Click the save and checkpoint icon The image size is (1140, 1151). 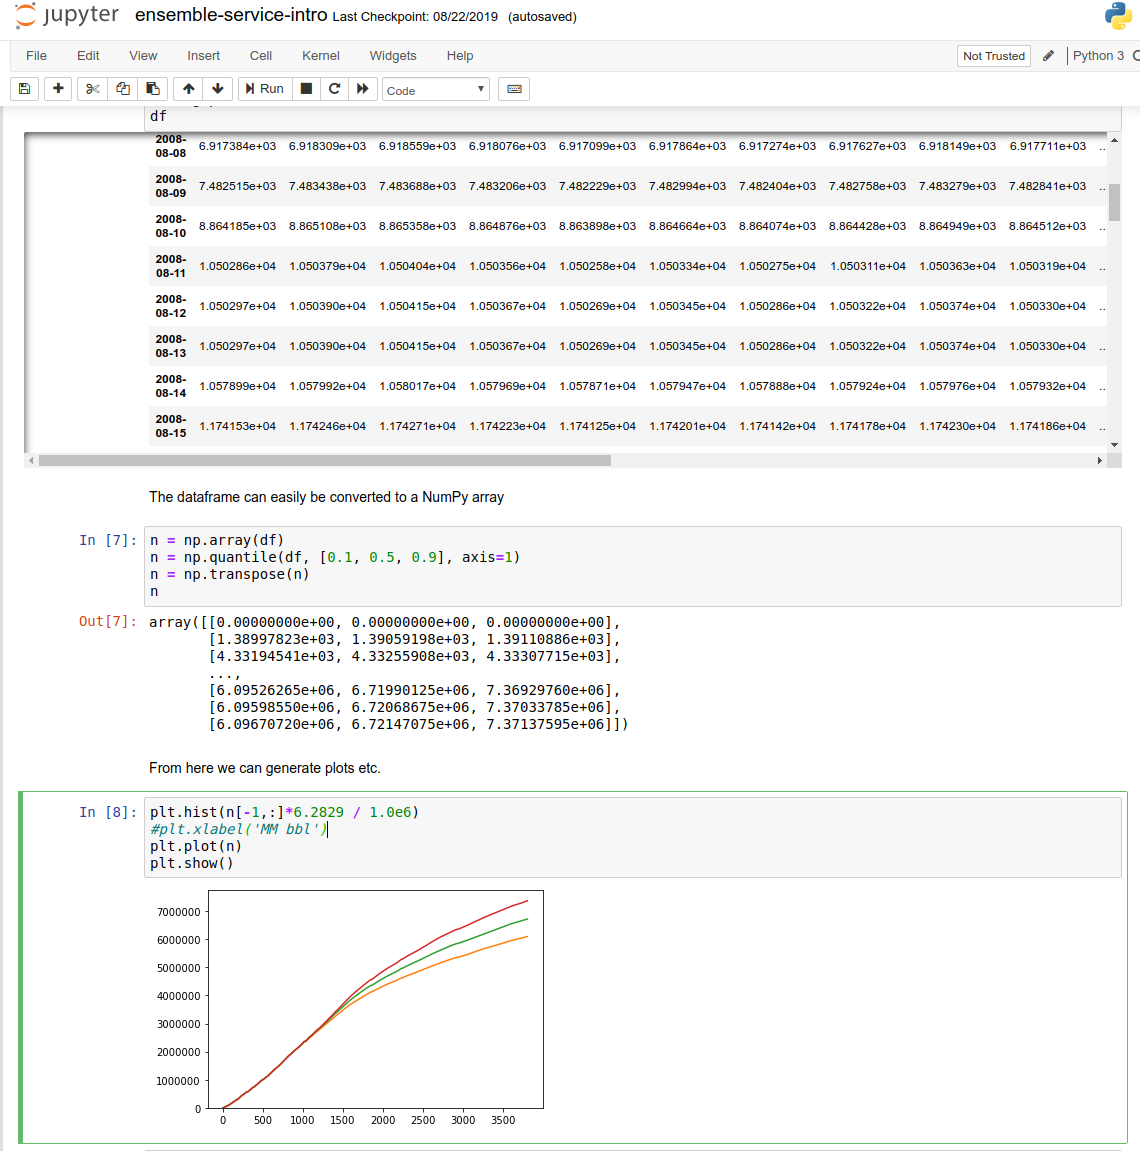pos(25,89)
